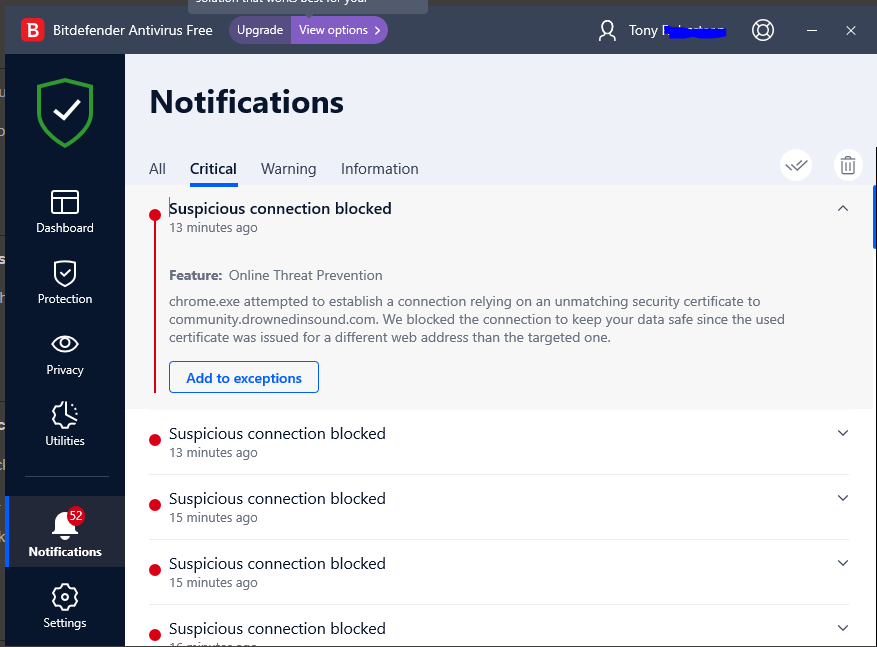Click the green protection status shield
This screenshot has width=877, height=647.
65,112
